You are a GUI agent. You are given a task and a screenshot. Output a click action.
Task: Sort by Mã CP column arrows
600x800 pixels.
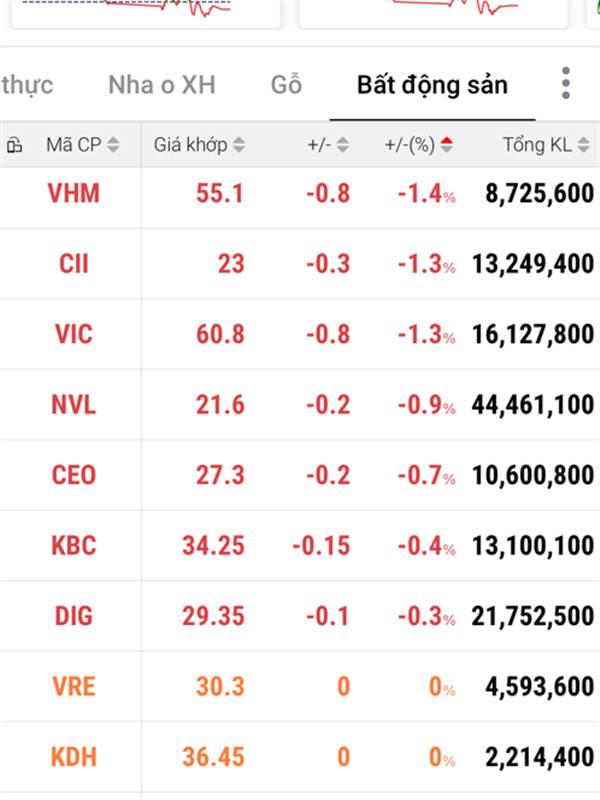point(113,146)
